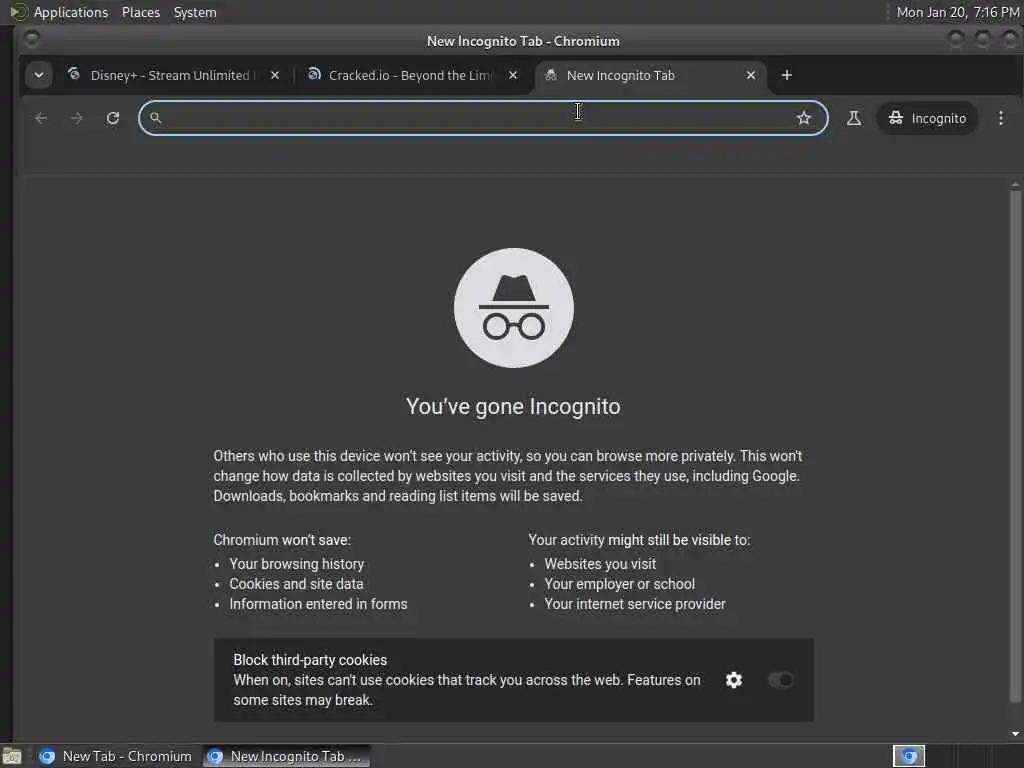Open a new tab with plus icon
This screenshot has width=1024, height=768.
pyautogui.click(x=787, y=75)
